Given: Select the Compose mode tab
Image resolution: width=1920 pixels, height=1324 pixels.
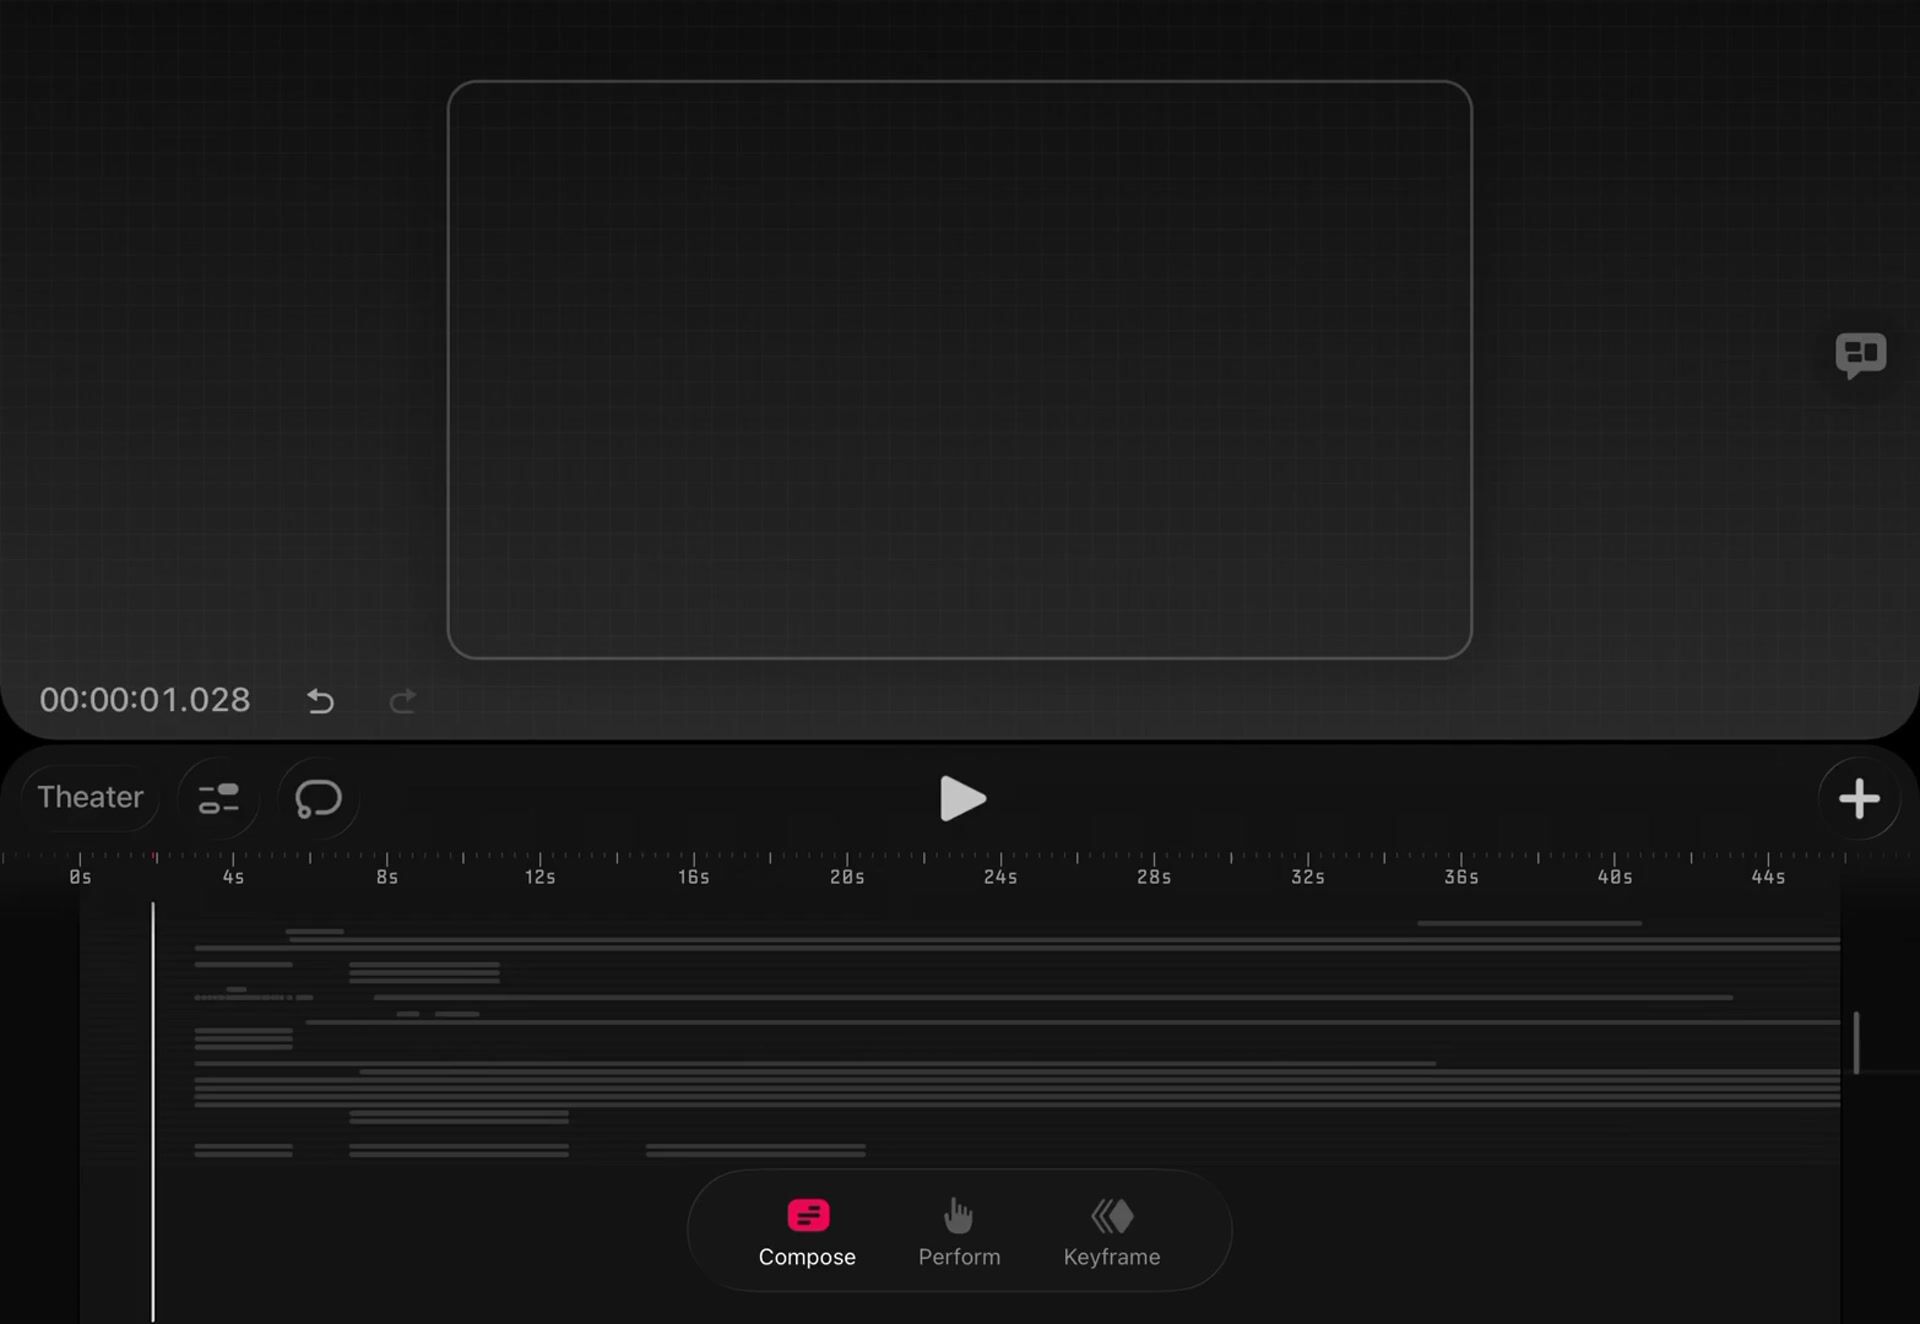Looking at the screenshot, I should tap(807, 1232).
